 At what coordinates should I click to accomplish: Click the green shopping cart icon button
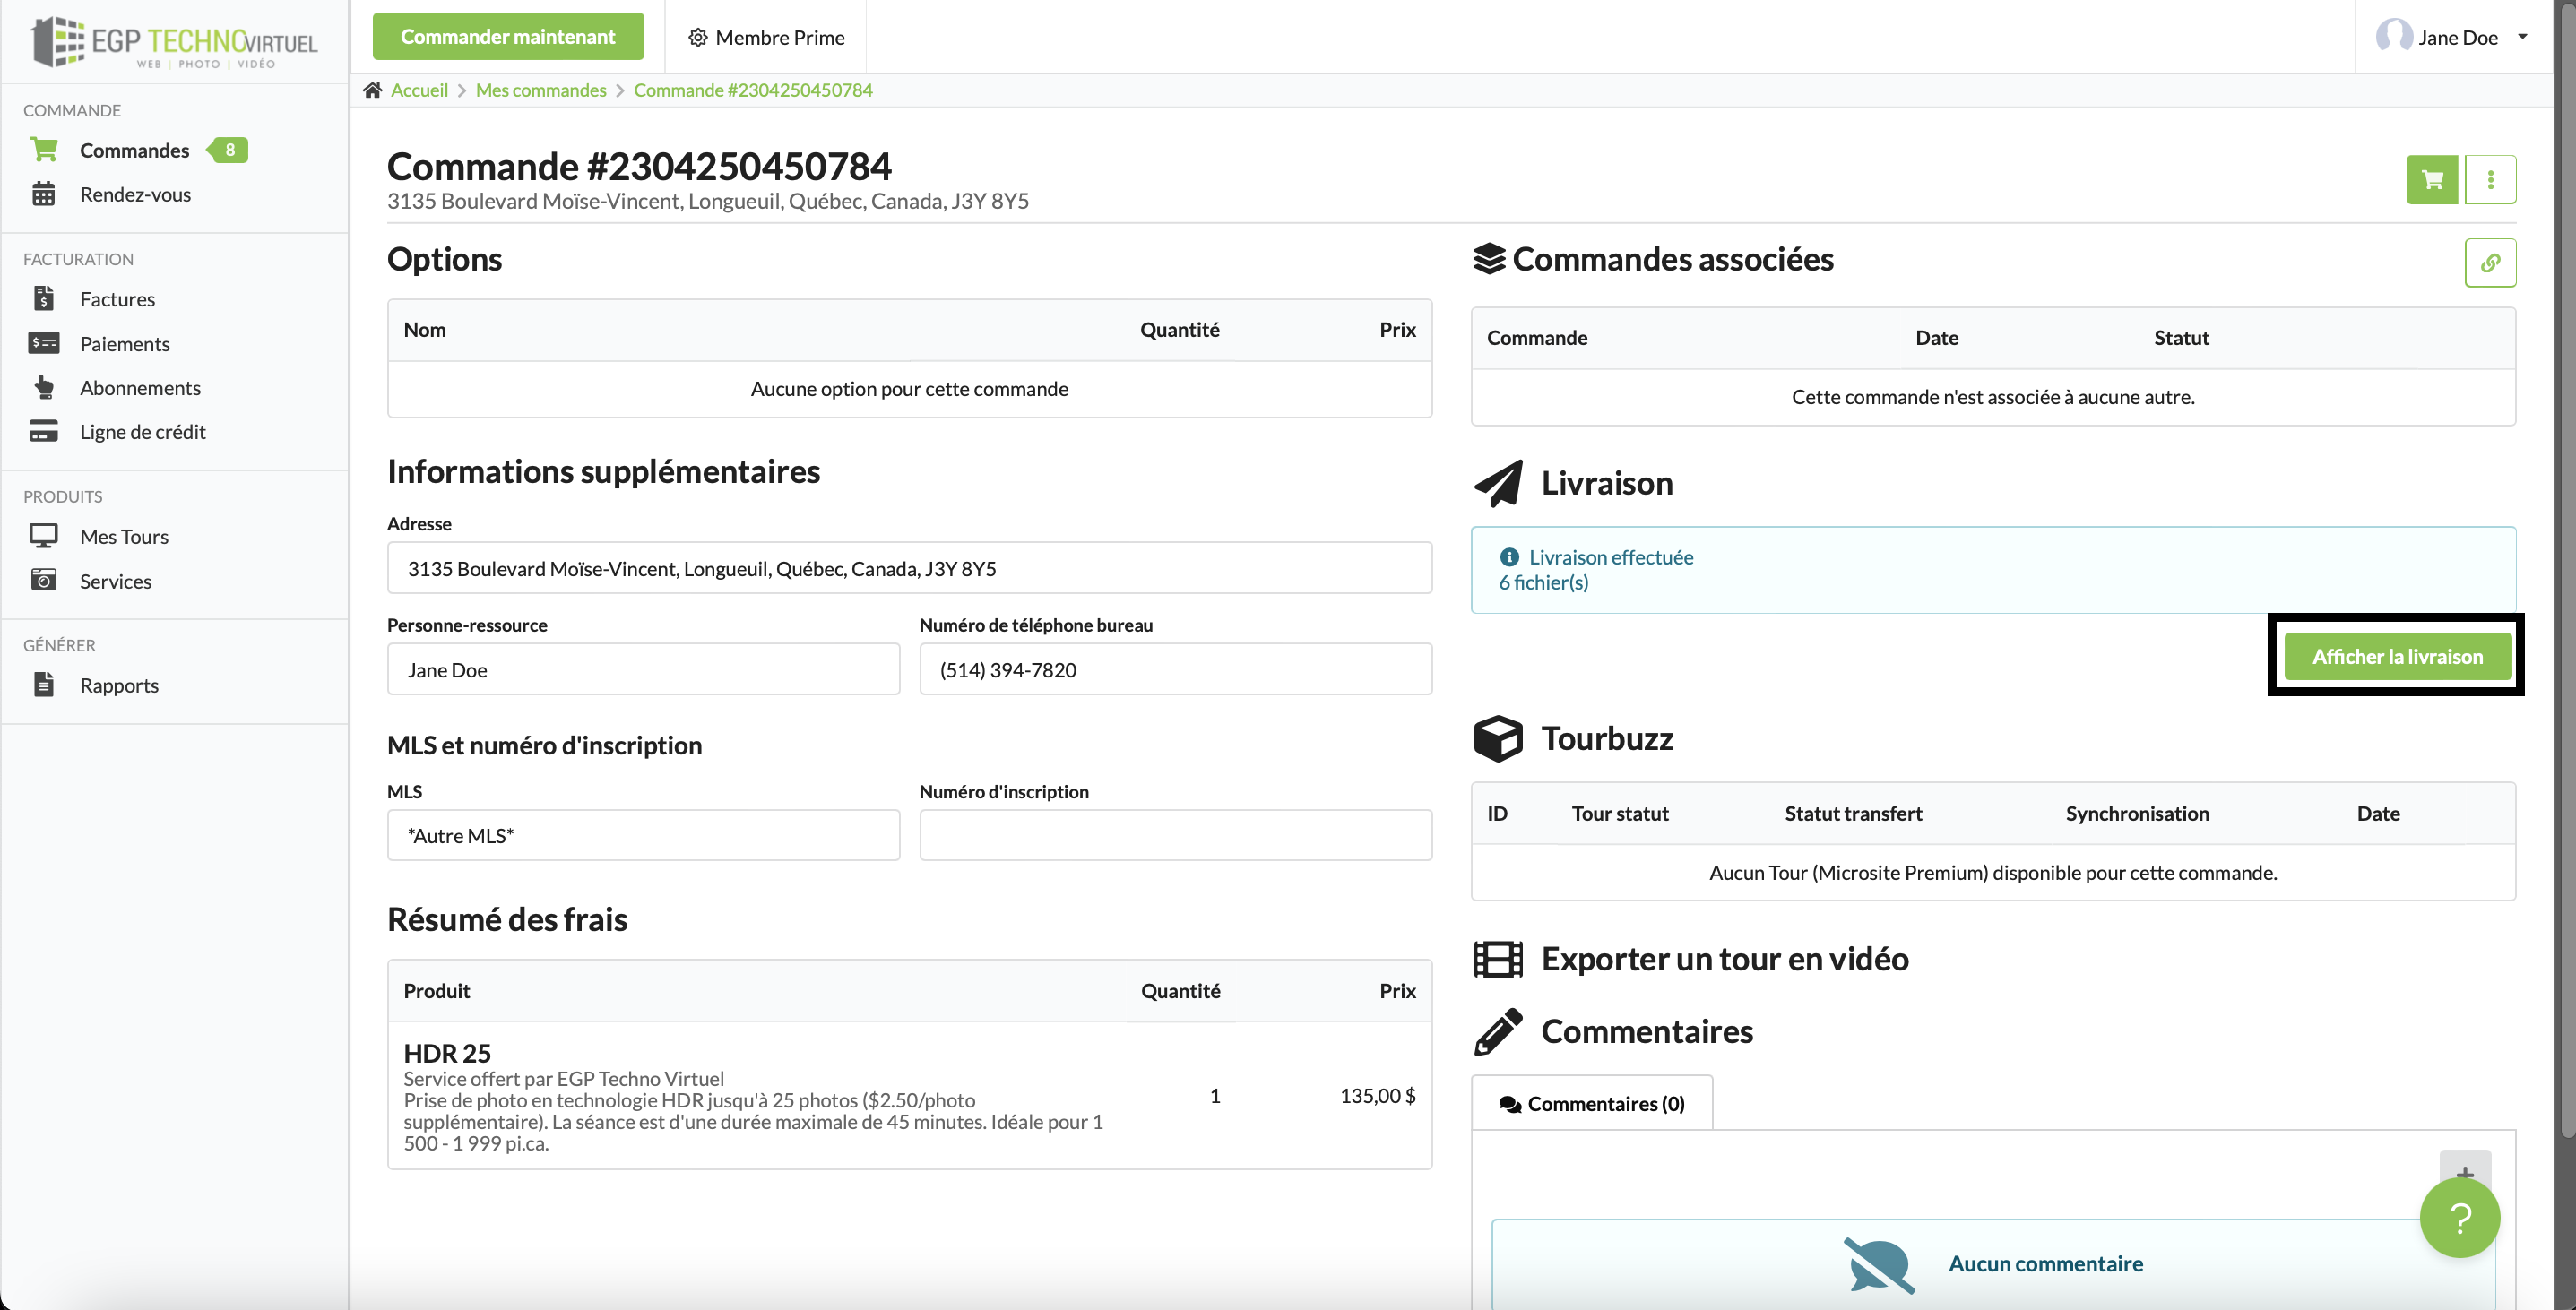click(2431, 180)
